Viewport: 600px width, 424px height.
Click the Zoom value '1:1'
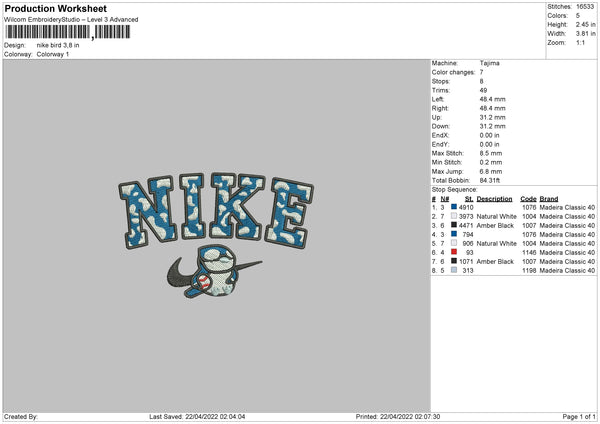tap(580, 42)
